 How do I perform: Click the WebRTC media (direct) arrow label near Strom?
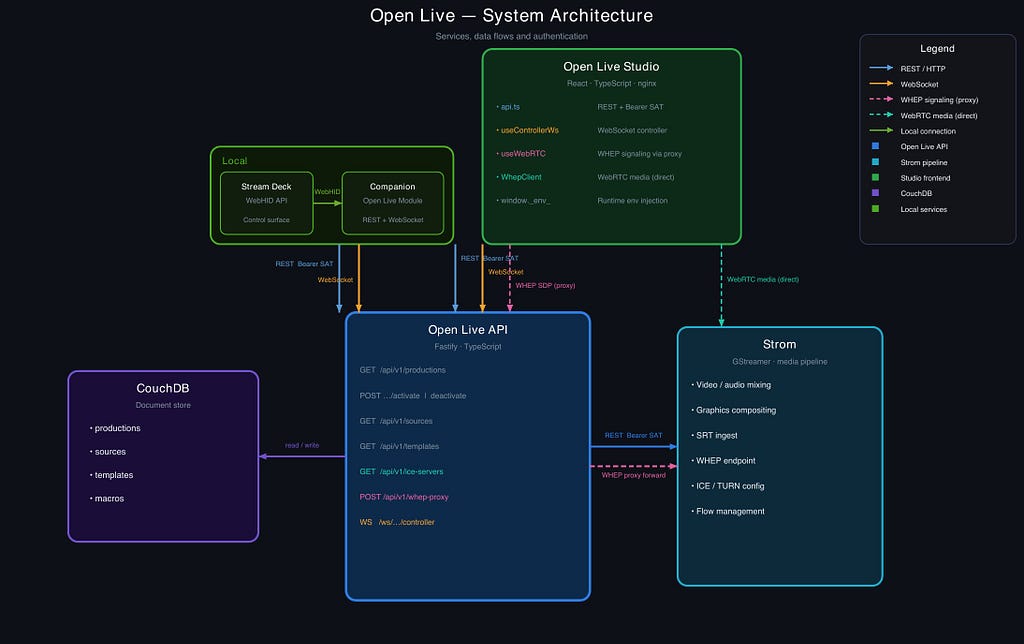click(x=763, y=280)
